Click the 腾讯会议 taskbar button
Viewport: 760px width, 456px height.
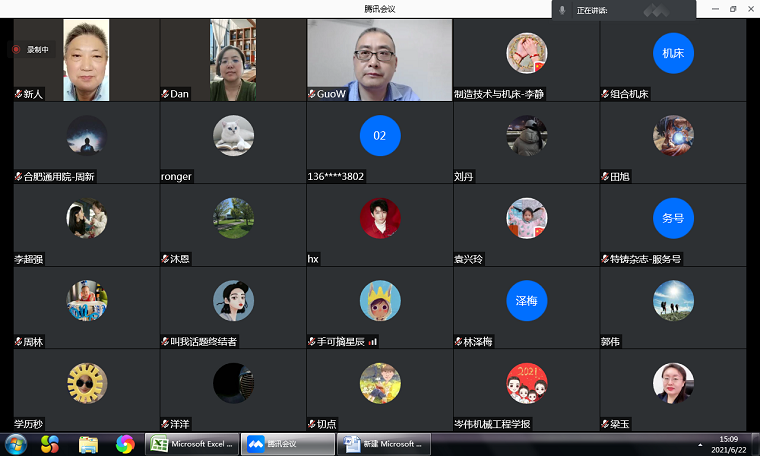coord(288,443)
